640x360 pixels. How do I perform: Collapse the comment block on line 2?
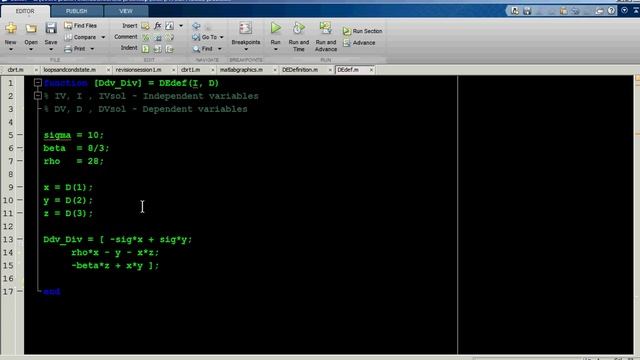click(38, 96)
